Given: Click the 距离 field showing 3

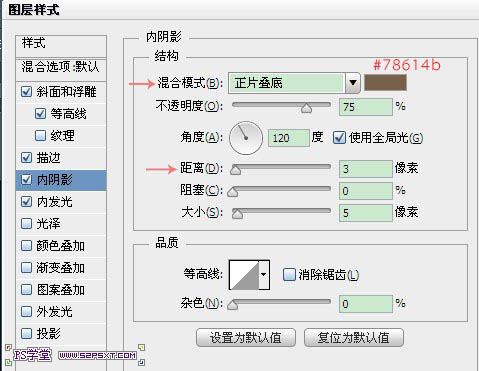Looking at the screenshot, I should (x=366, y=169).
